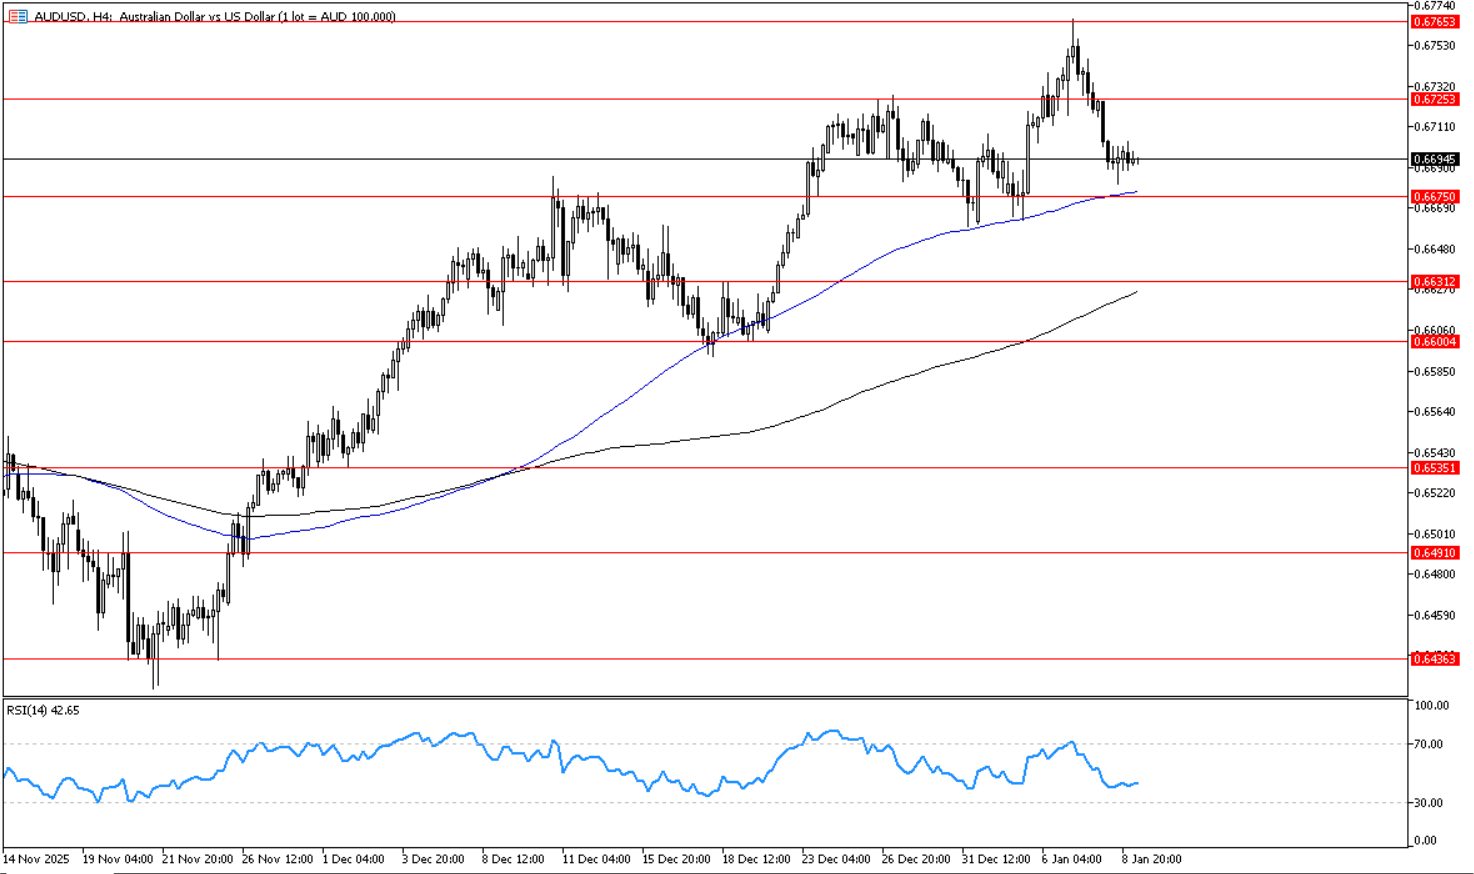Viewport: 1474px width, 874px height.
Task: Click the 6 Jan 04:00 time label
Action: click(1071, 859)
